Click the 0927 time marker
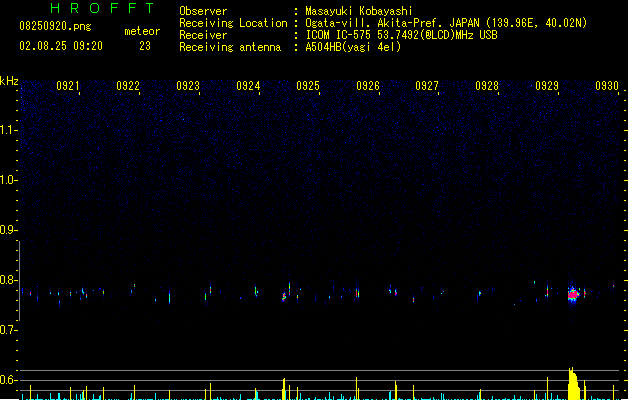Screen dimensions: 629x400 click(427, 86)
